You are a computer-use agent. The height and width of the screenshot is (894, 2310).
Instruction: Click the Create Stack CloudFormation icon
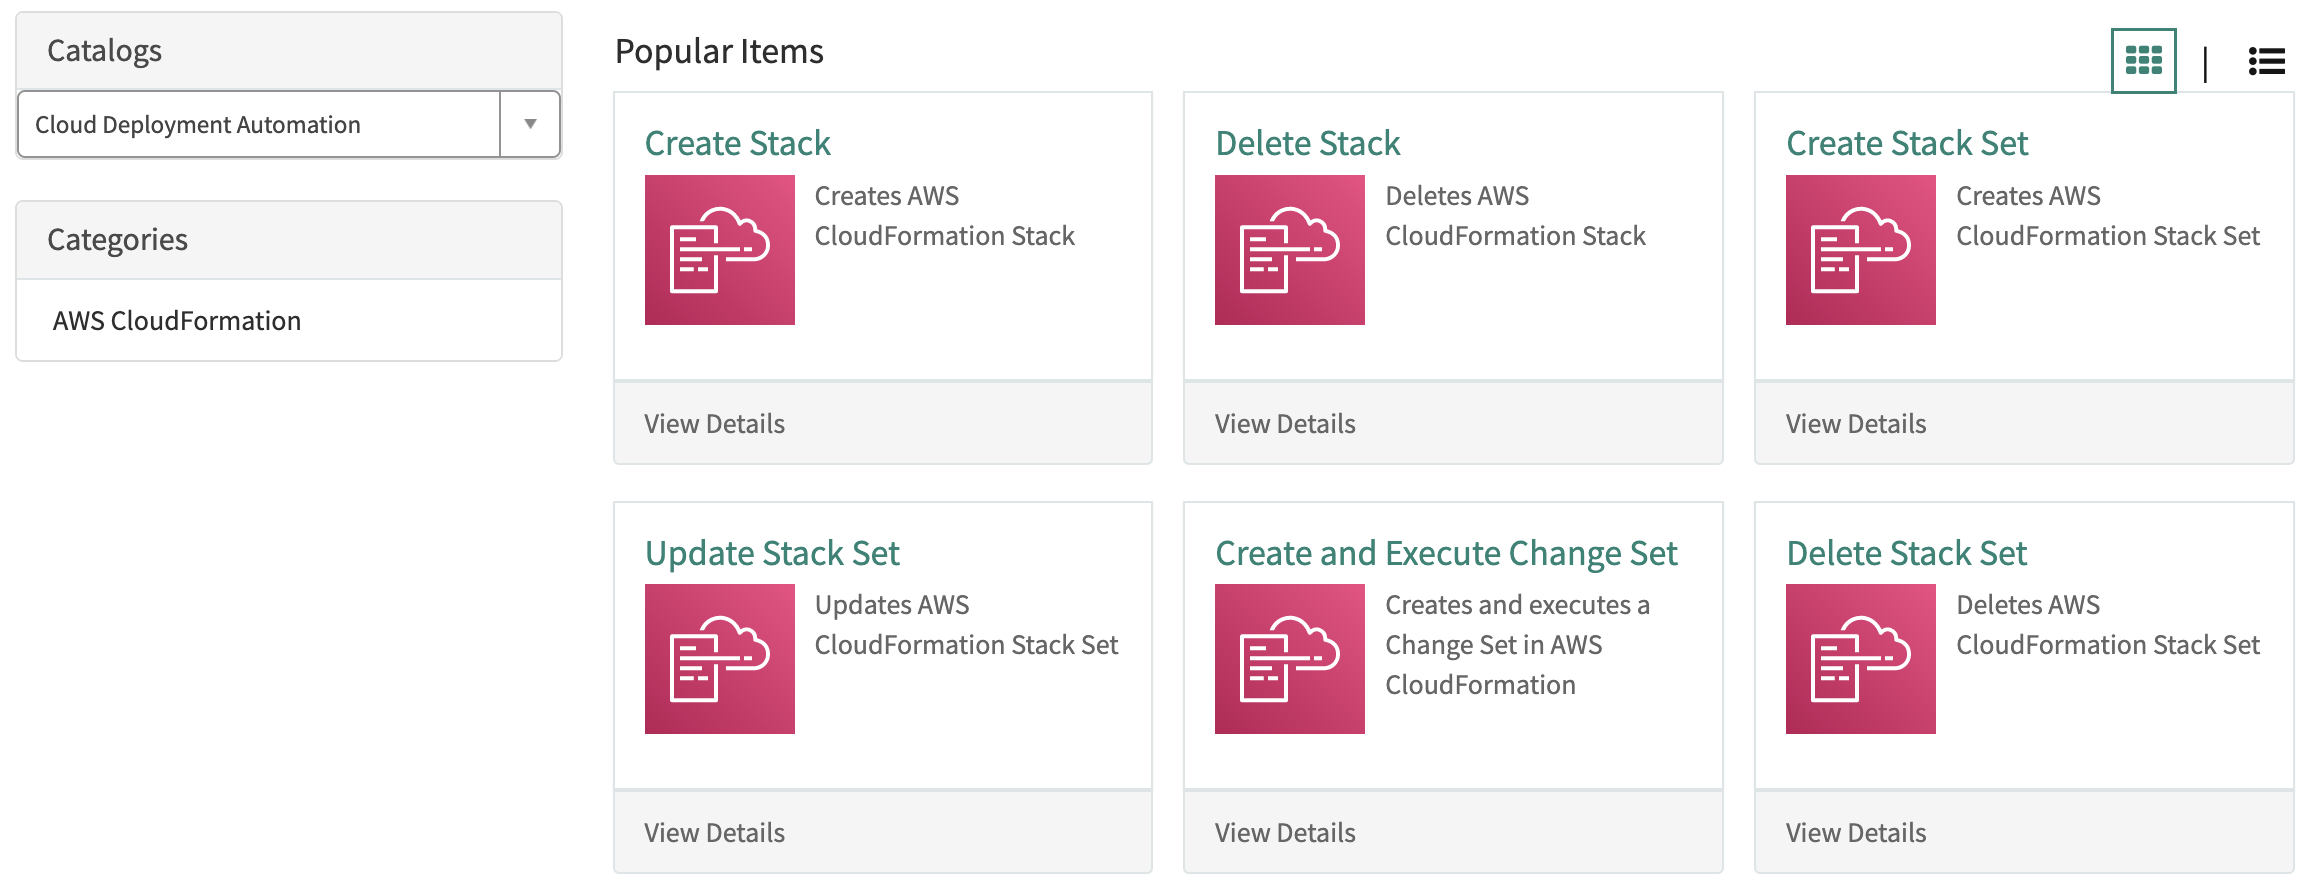point(719,250)
